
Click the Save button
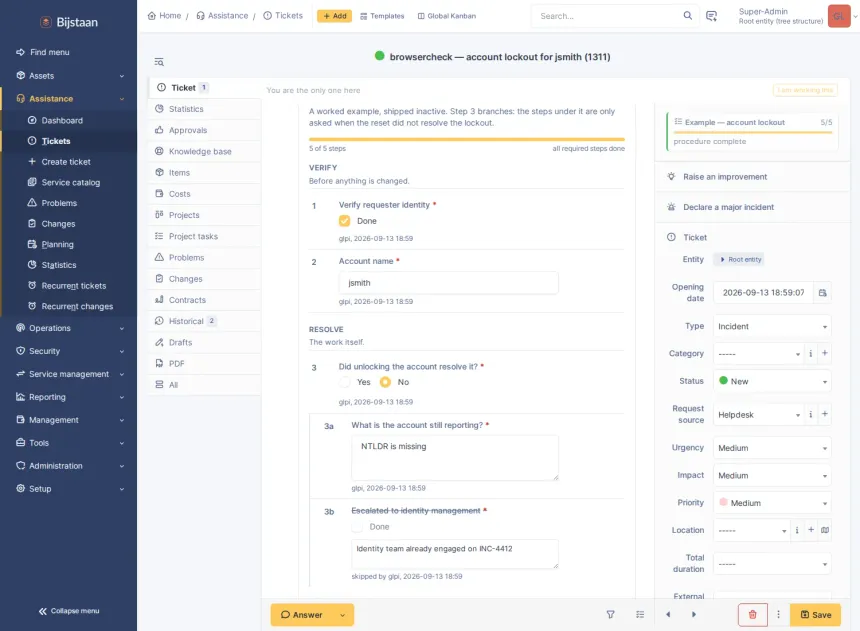pyautogui.click(x=815, y=615)
